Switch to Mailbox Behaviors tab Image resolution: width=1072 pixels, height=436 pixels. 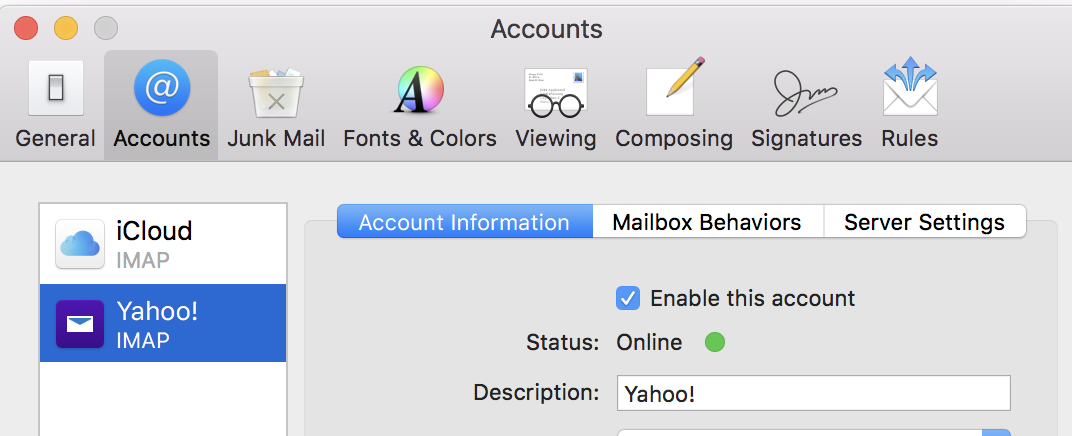[707, 222]
